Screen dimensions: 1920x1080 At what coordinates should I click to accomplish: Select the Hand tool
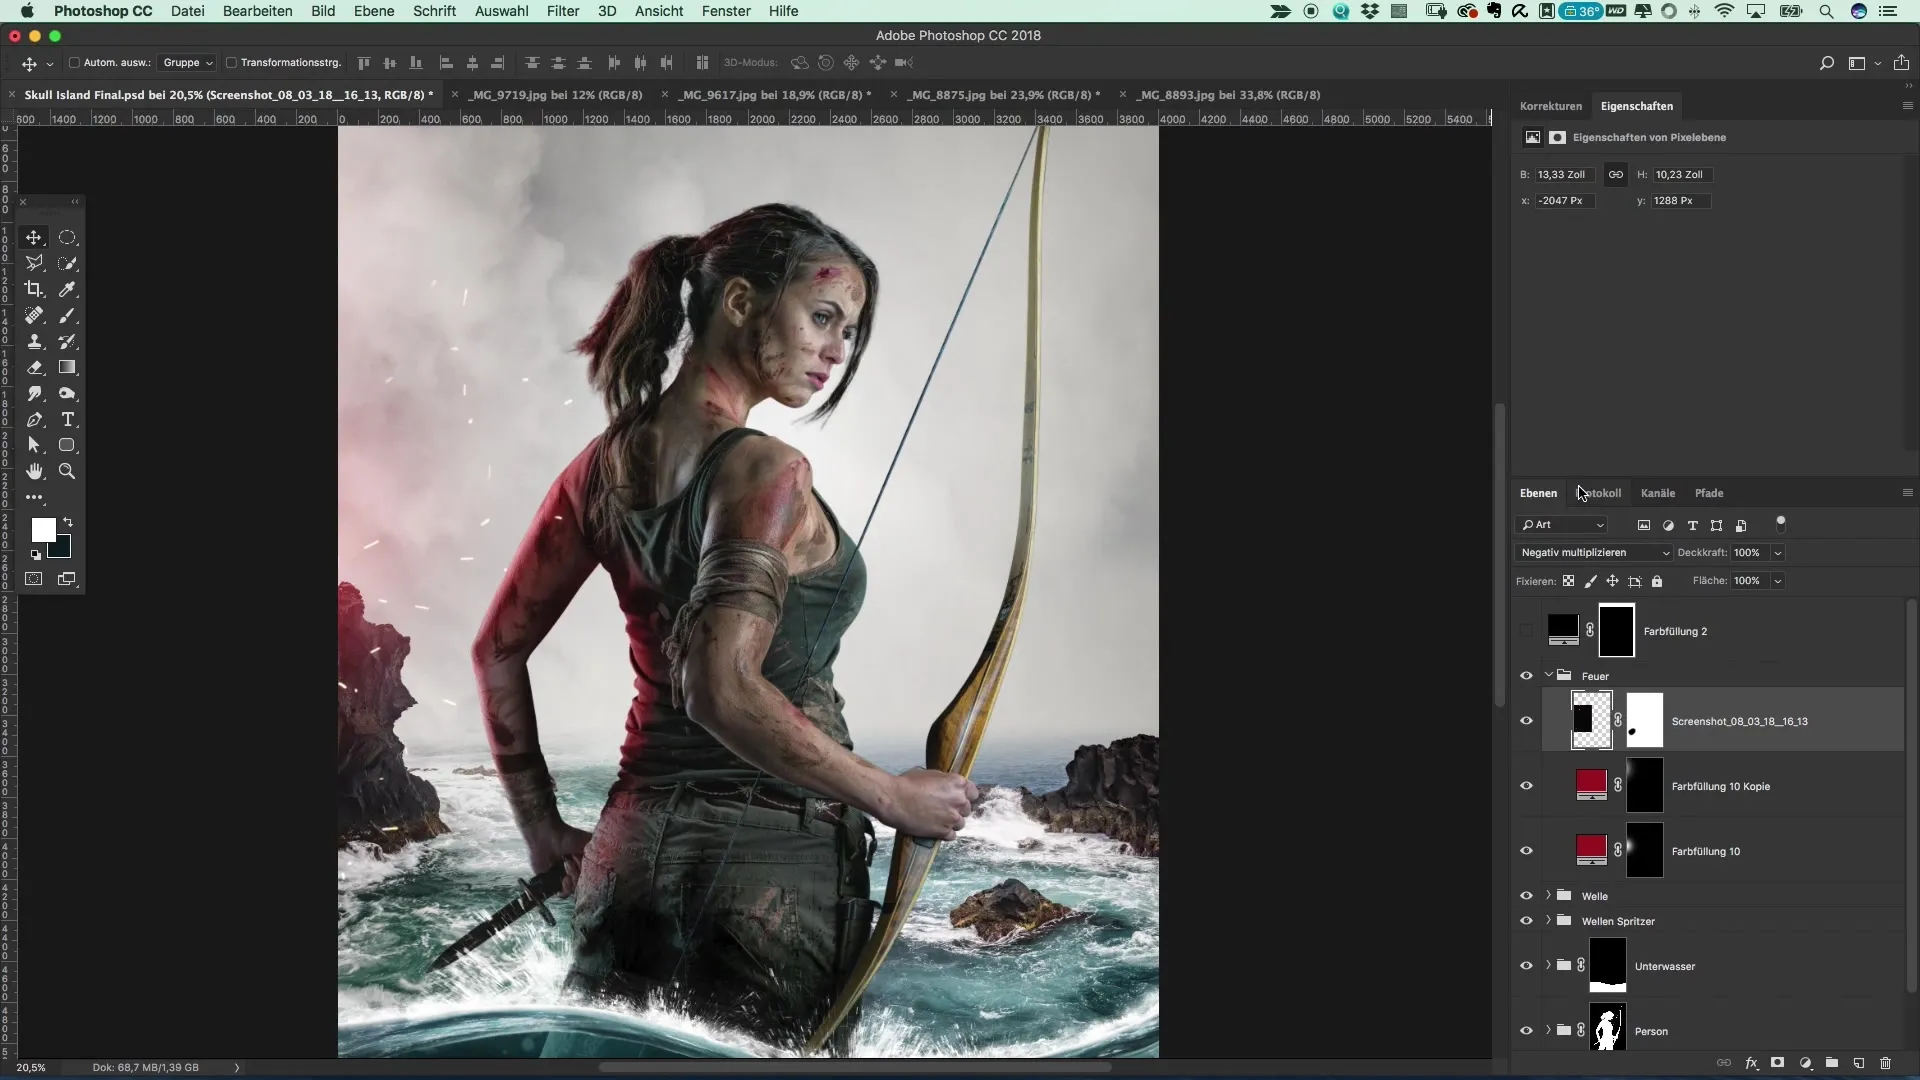pyautogui.click(x=34, y=471)
